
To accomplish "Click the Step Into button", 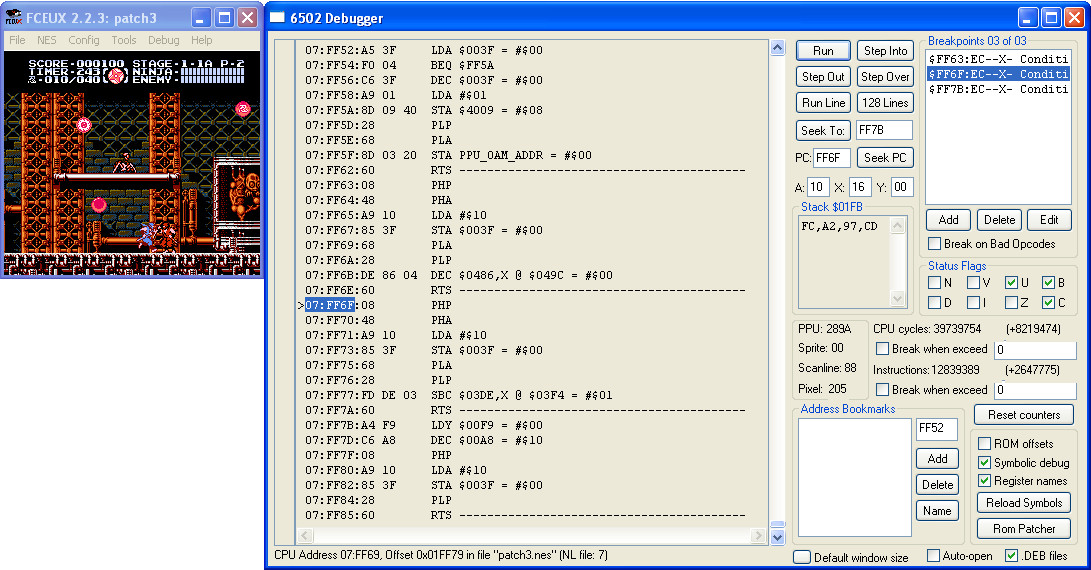I will (x=885, y=51).
